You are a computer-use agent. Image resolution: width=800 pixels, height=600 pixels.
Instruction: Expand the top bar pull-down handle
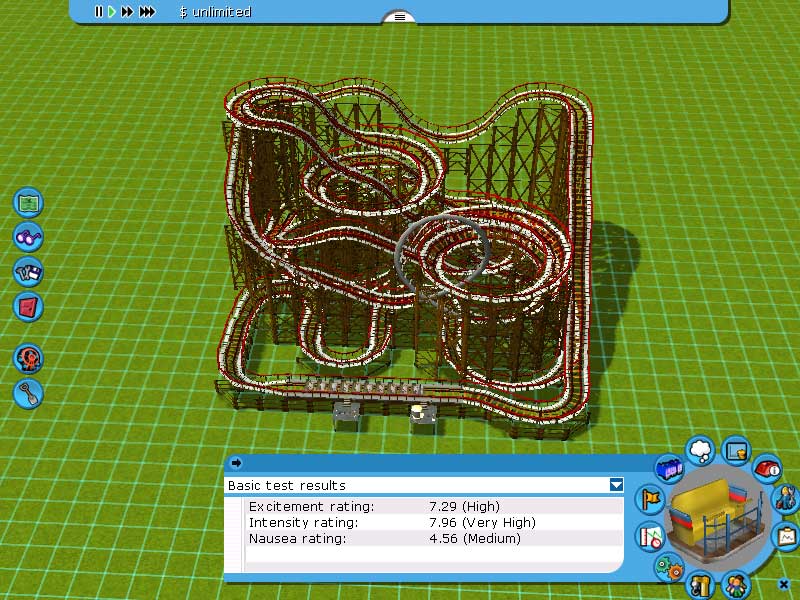click(399, 17)
